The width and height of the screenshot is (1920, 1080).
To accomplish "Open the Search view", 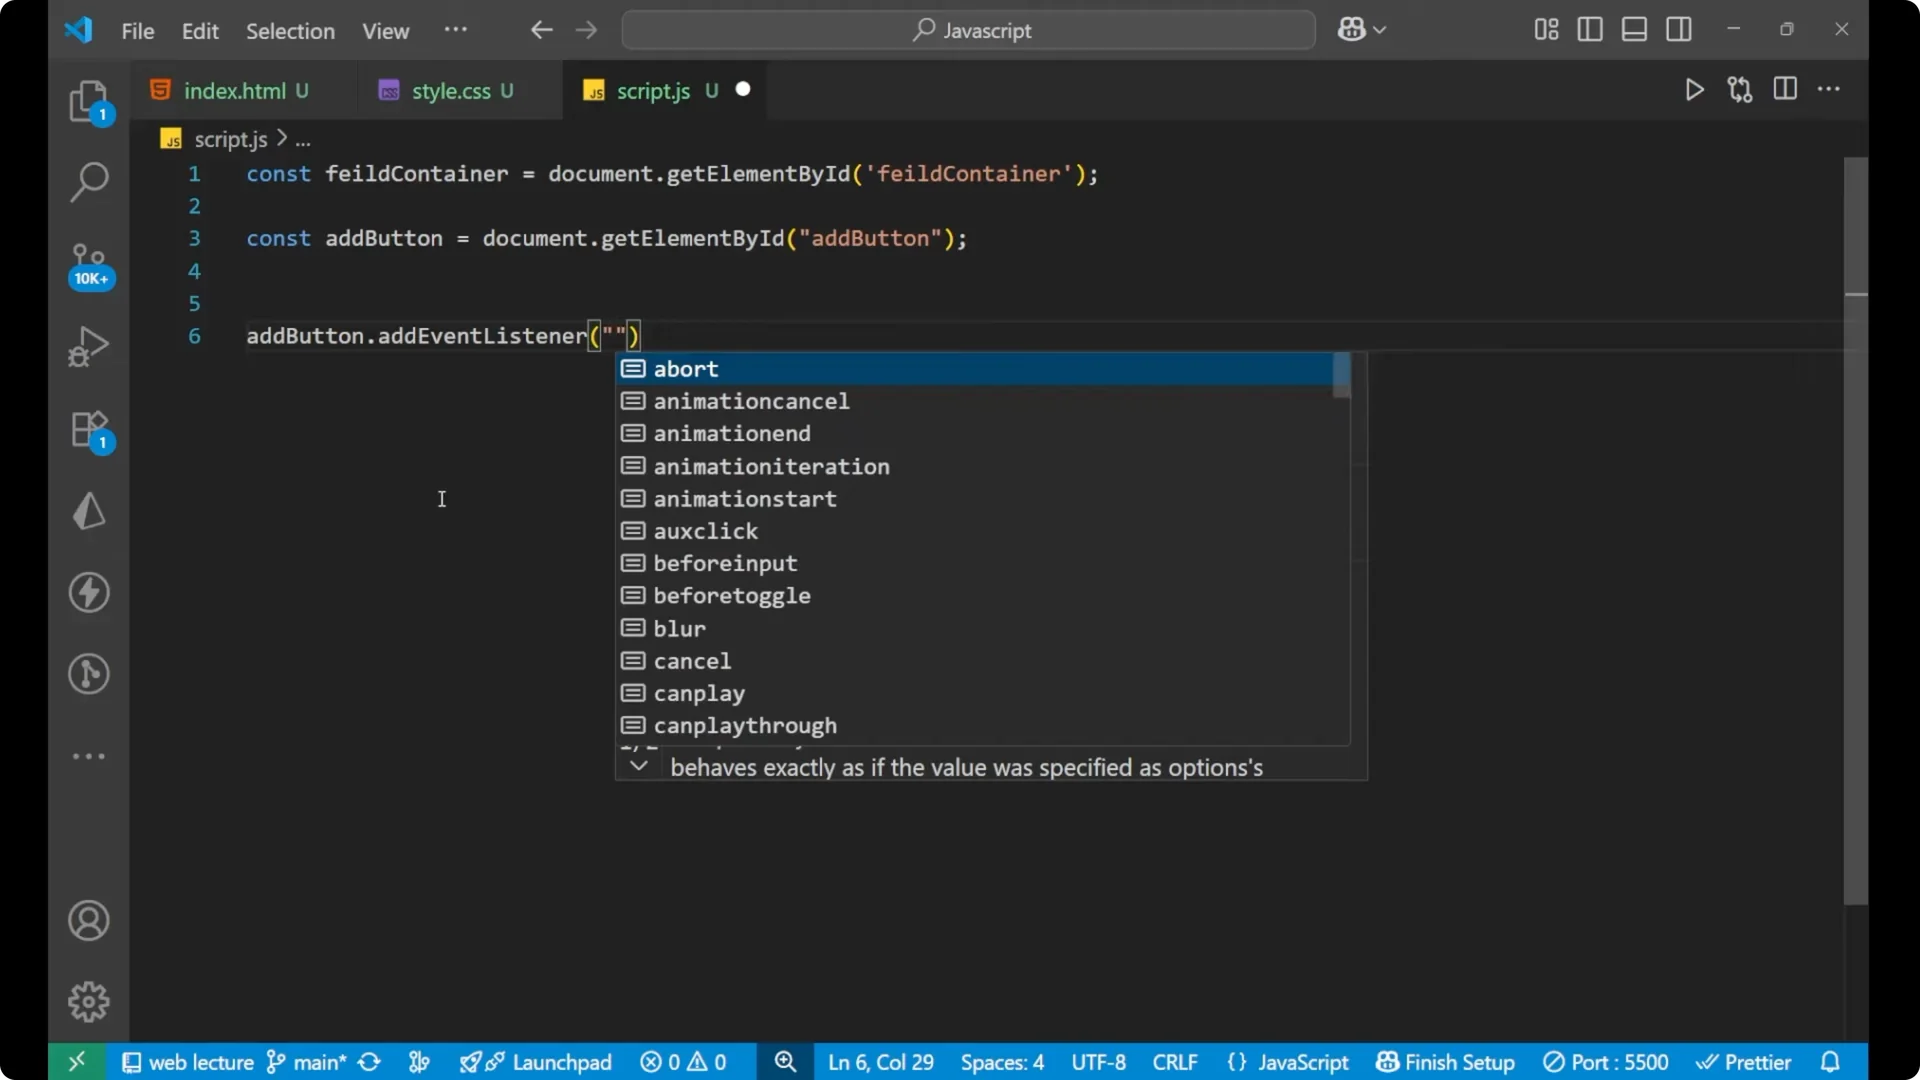I will pos(89,182).
